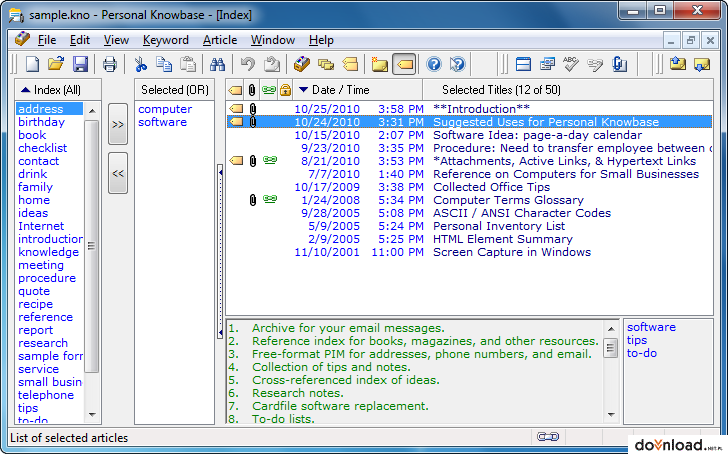The image size is (728, 454).
Task: Sort by padlock column header
Action: click(286, 90)
